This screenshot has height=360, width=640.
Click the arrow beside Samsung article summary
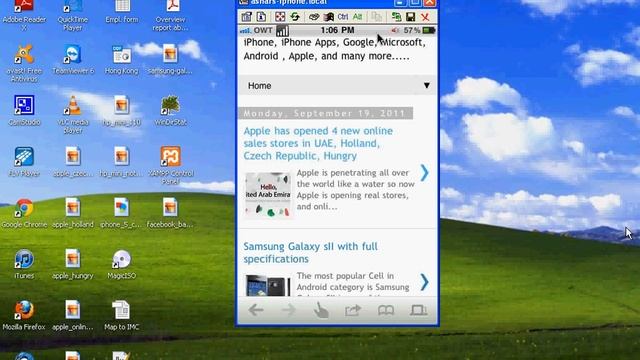pos(424,282)
